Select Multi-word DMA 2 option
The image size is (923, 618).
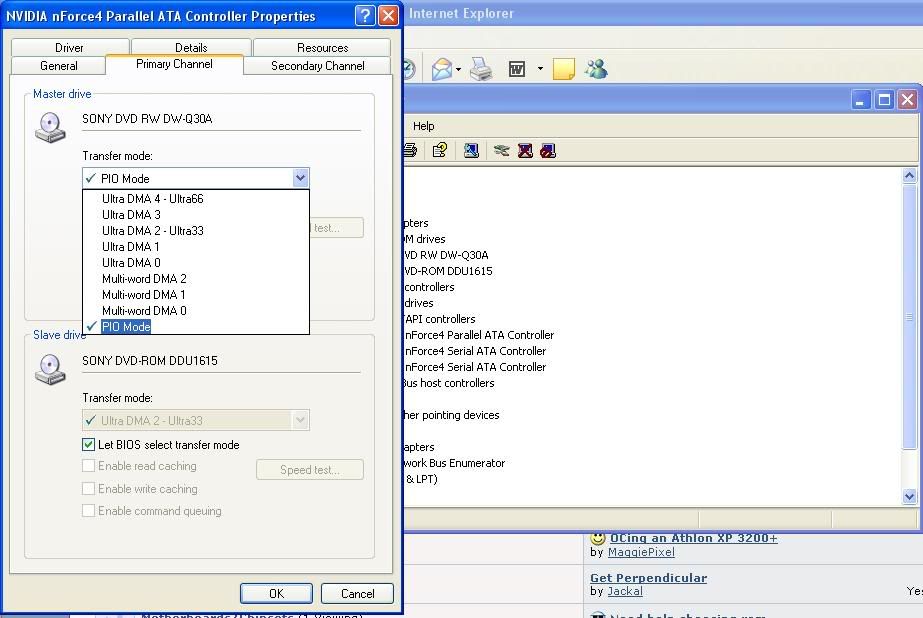(x=196, y=278)
